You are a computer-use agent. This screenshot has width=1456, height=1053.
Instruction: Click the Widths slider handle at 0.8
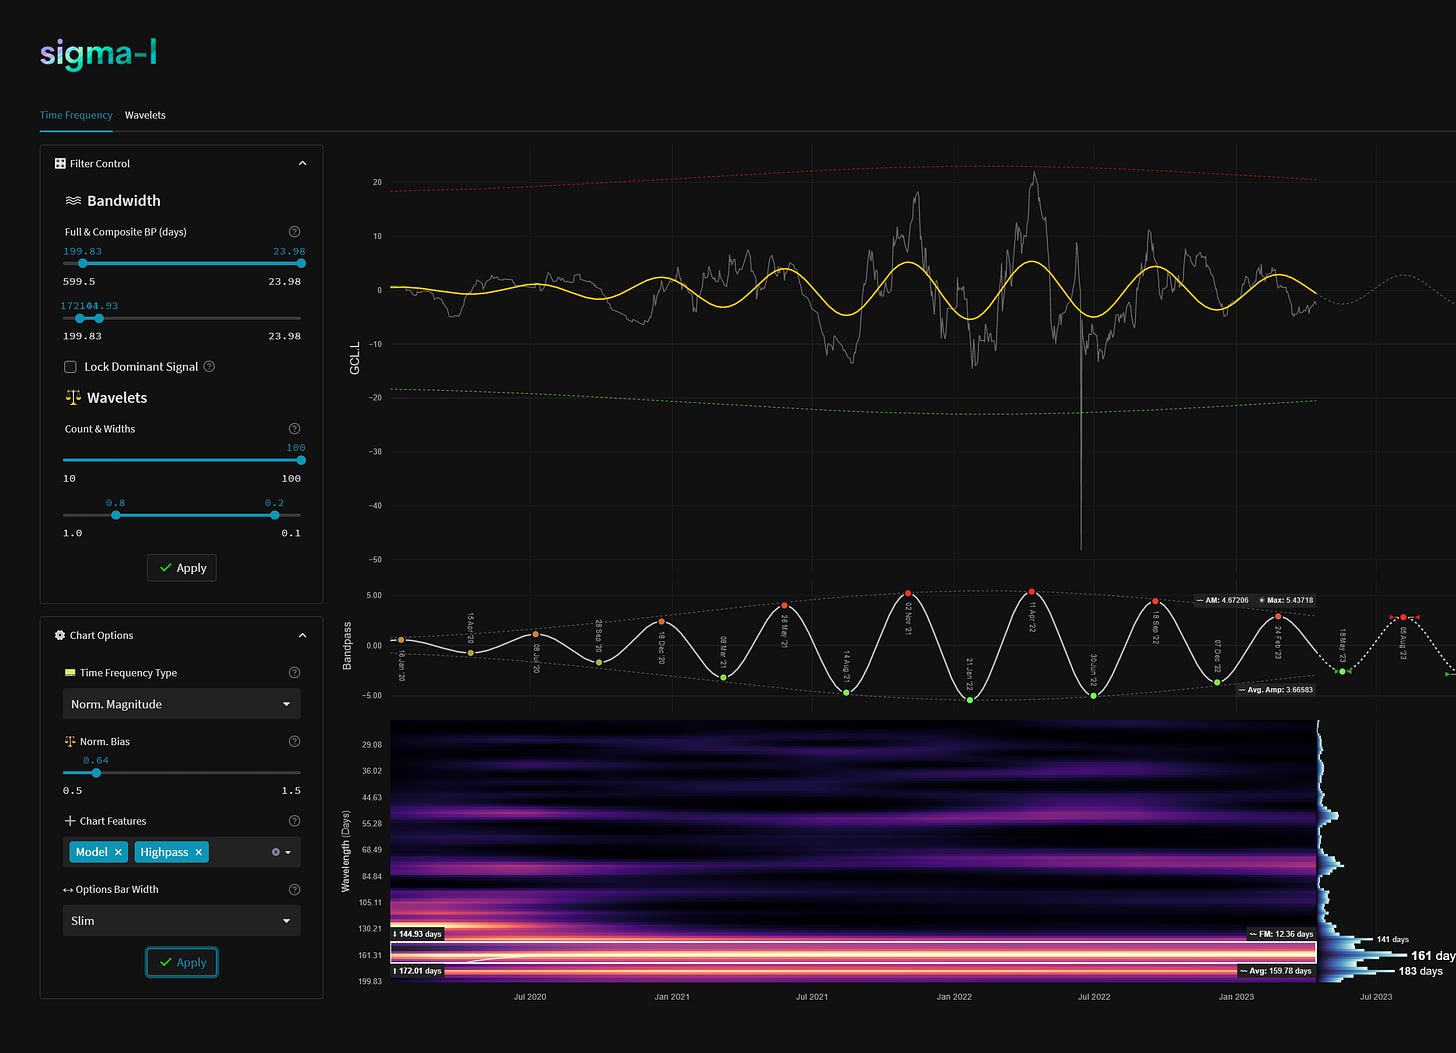click(x=116, y=515)
